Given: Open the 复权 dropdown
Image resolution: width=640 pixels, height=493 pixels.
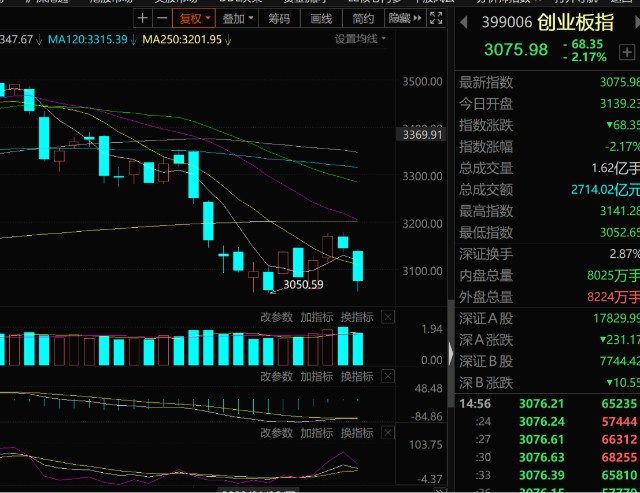Looking at the screenshot, I should [x=194, y=18].
